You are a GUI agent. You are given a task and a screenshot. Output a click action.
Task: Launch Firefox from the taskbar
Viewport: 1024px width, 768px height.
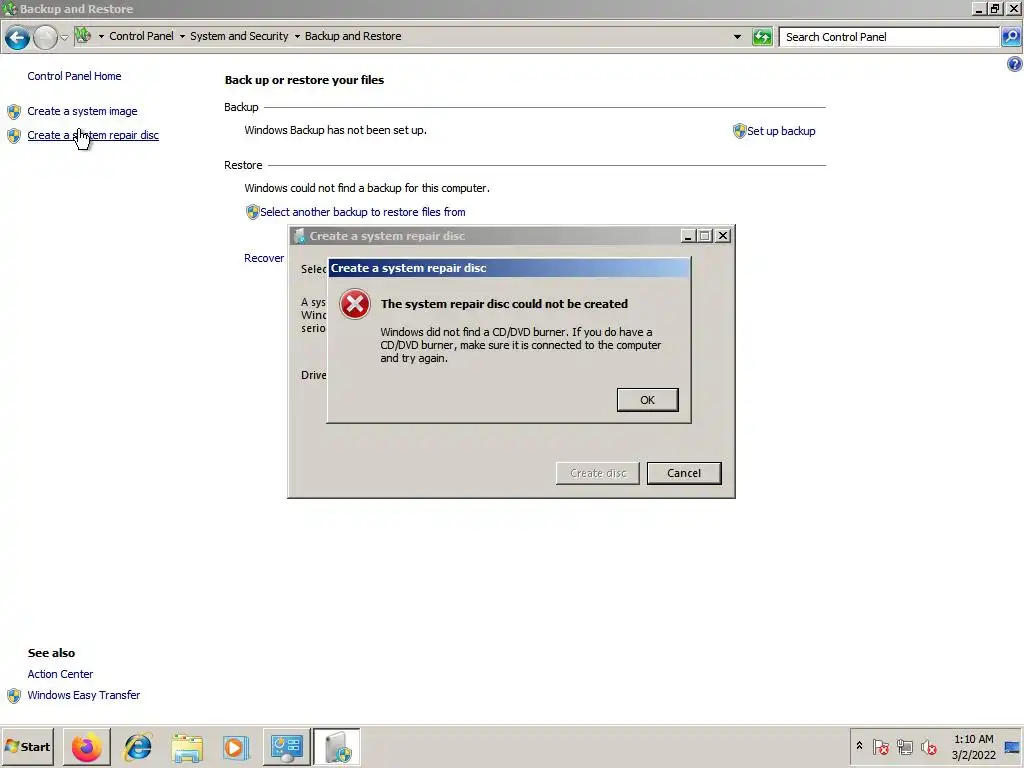86,747
